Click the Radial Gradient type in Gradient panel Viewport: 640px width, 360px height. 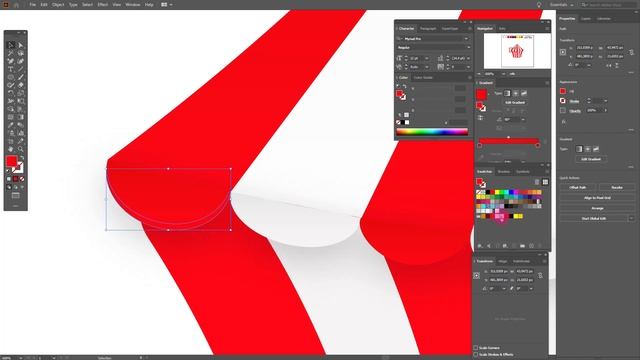[516, 93]
